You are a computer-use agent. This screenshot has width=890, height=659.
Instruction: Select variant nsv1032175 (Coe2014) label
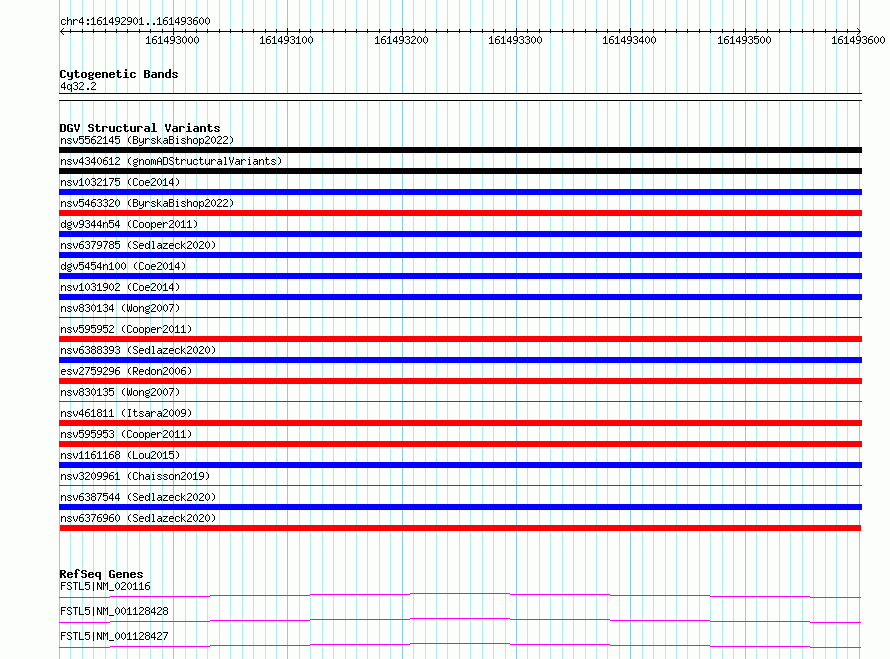pos(120,182)
